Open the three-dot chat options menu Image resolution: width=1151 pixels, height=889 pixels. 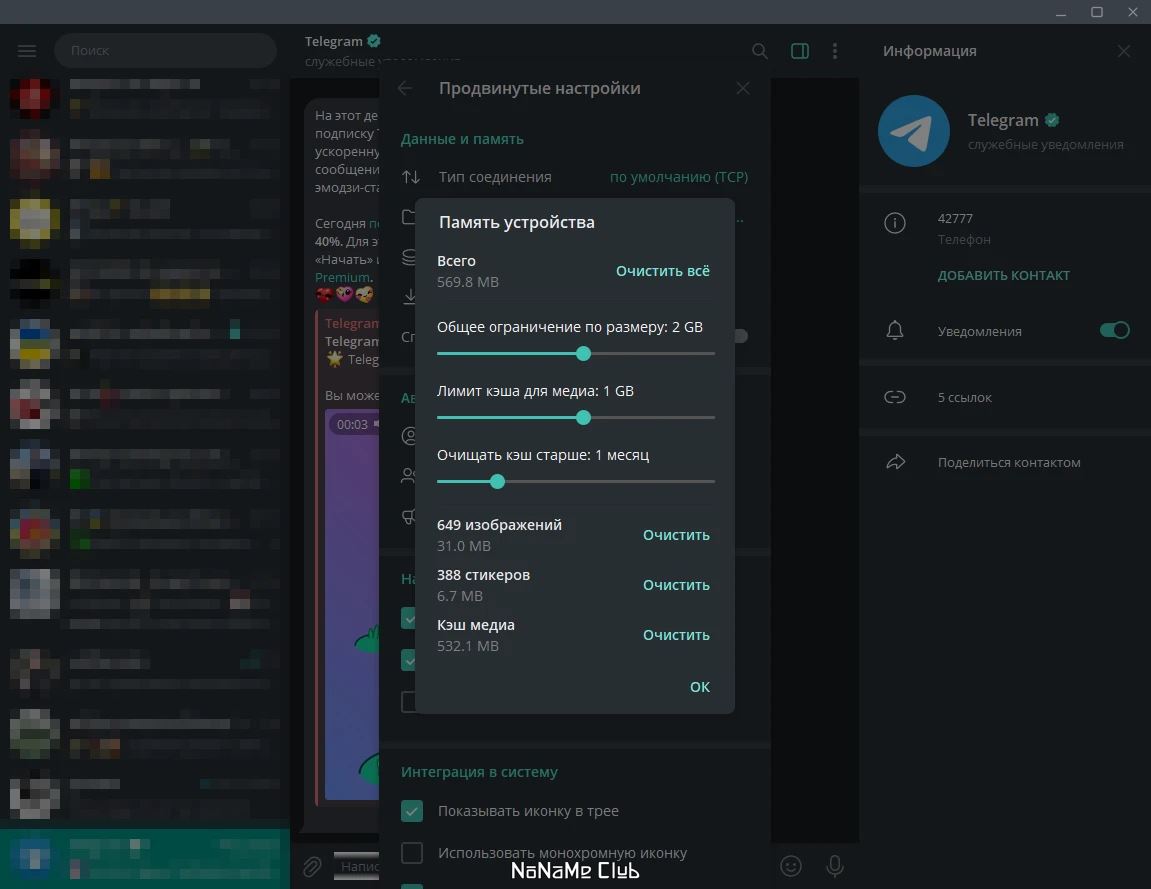[835, 51]
